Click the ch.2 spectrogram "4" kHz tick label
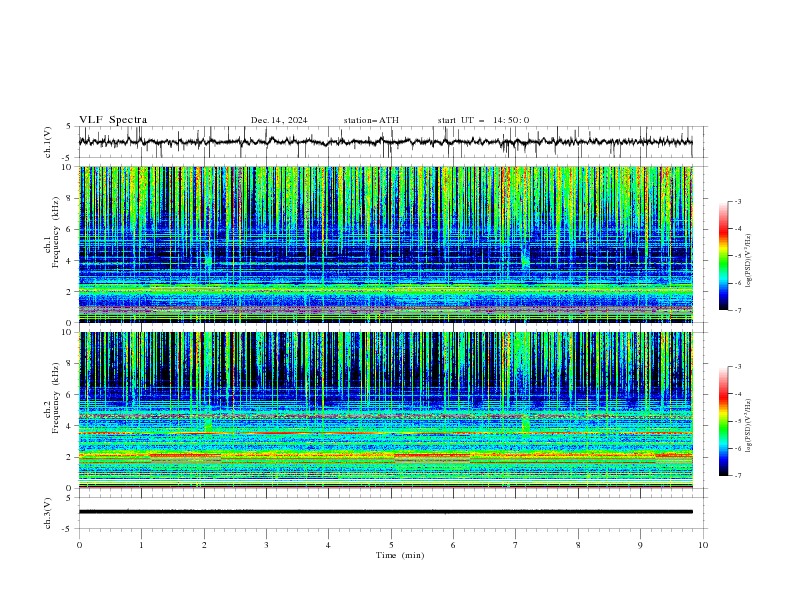792x612 pixels. 70,426
